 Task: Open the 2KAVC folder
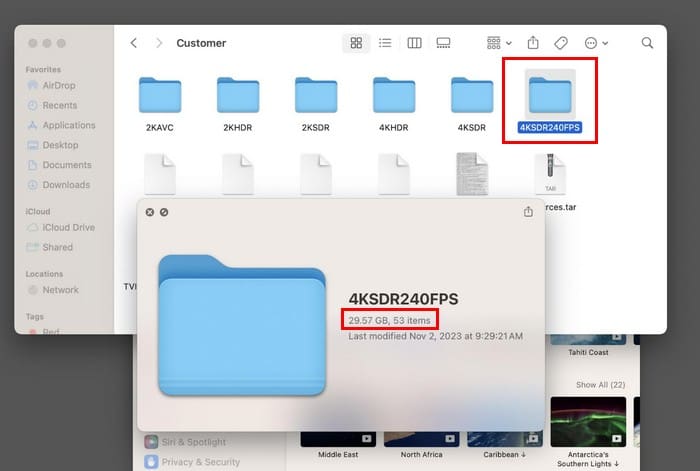pyautogui.click(x=160, y=96)
